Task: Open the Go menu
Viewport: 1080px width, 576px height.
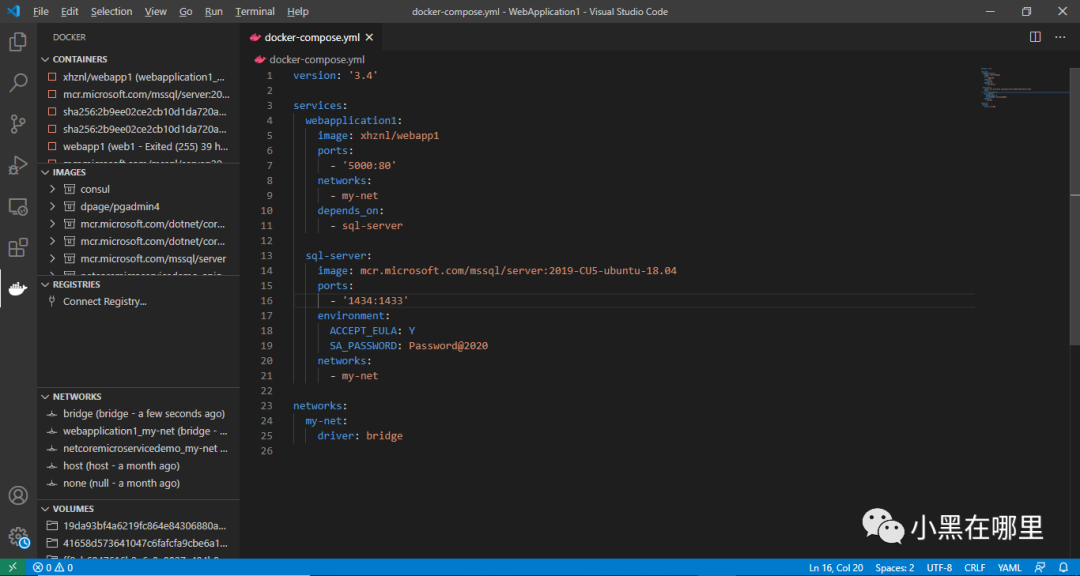Action: pos(185,12)
